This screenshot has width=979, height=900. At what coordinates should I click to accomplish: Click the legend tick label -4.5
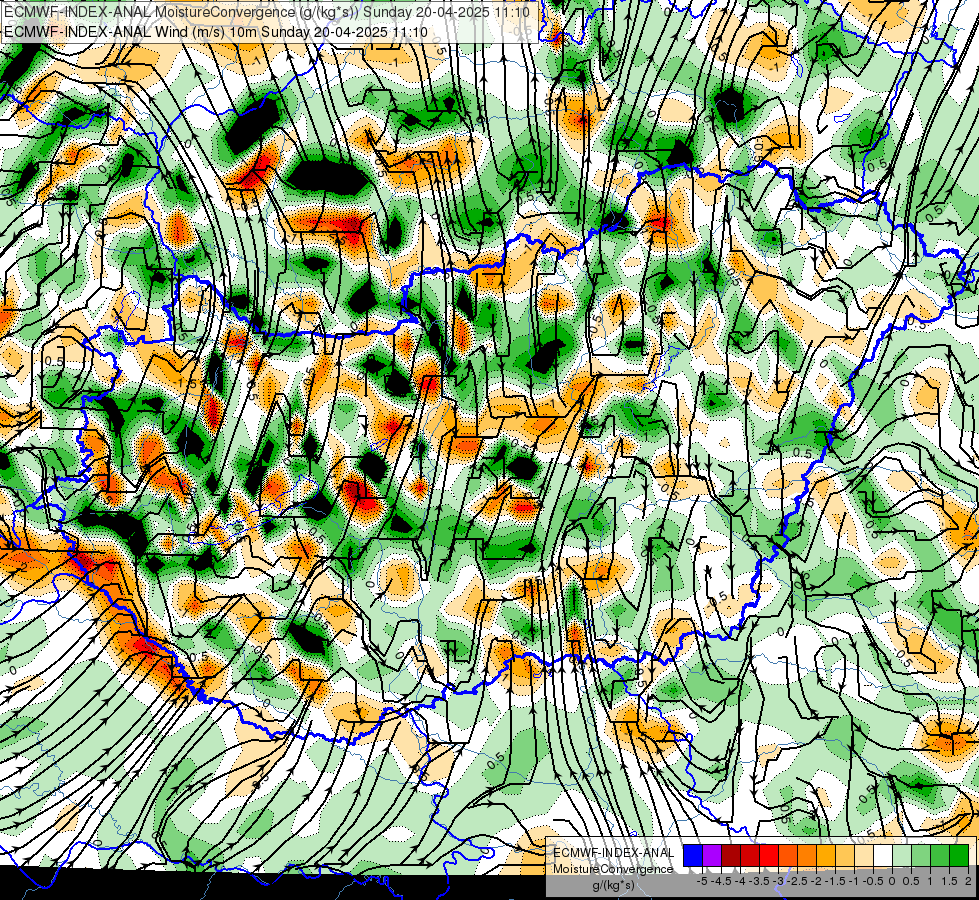coord(721,881)
